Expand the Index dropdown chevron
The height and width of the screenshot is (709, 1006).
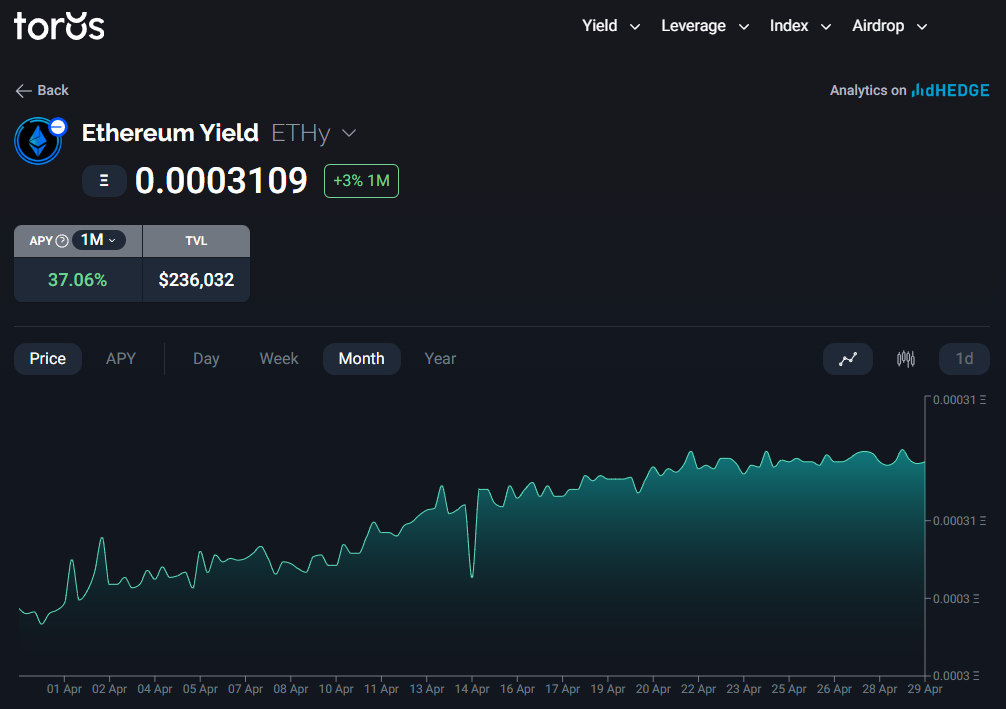point(826,27)
